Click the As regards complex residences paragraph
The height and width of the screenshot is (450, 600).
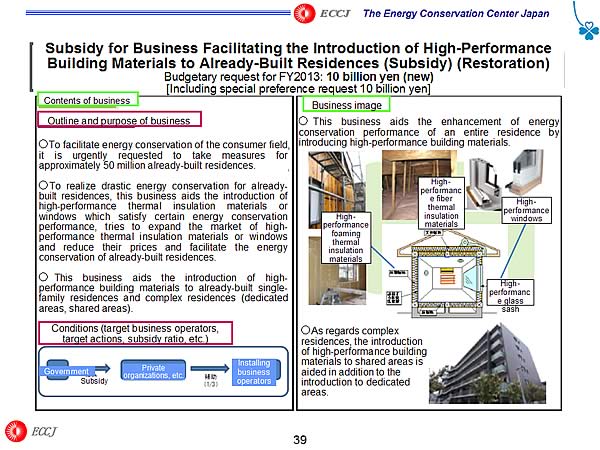(364, 361)
